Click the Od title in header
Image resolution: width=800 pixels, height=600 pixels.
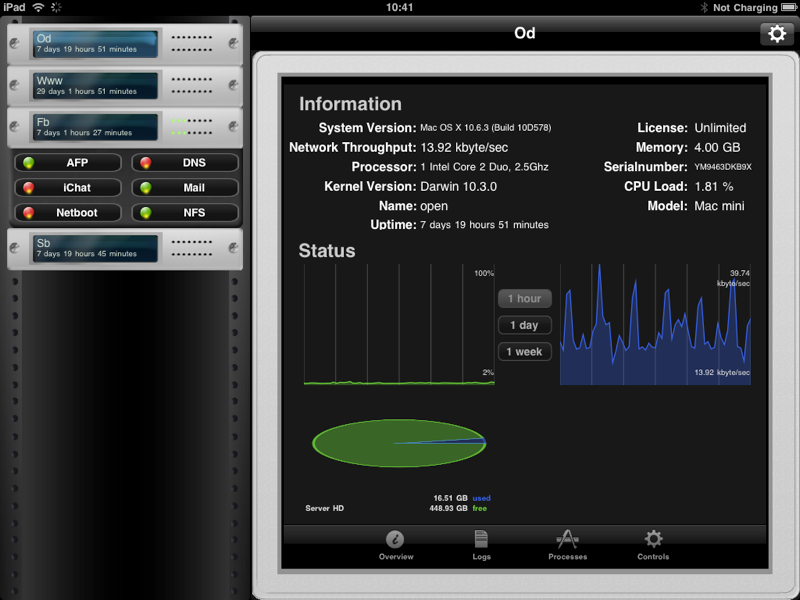524,33
